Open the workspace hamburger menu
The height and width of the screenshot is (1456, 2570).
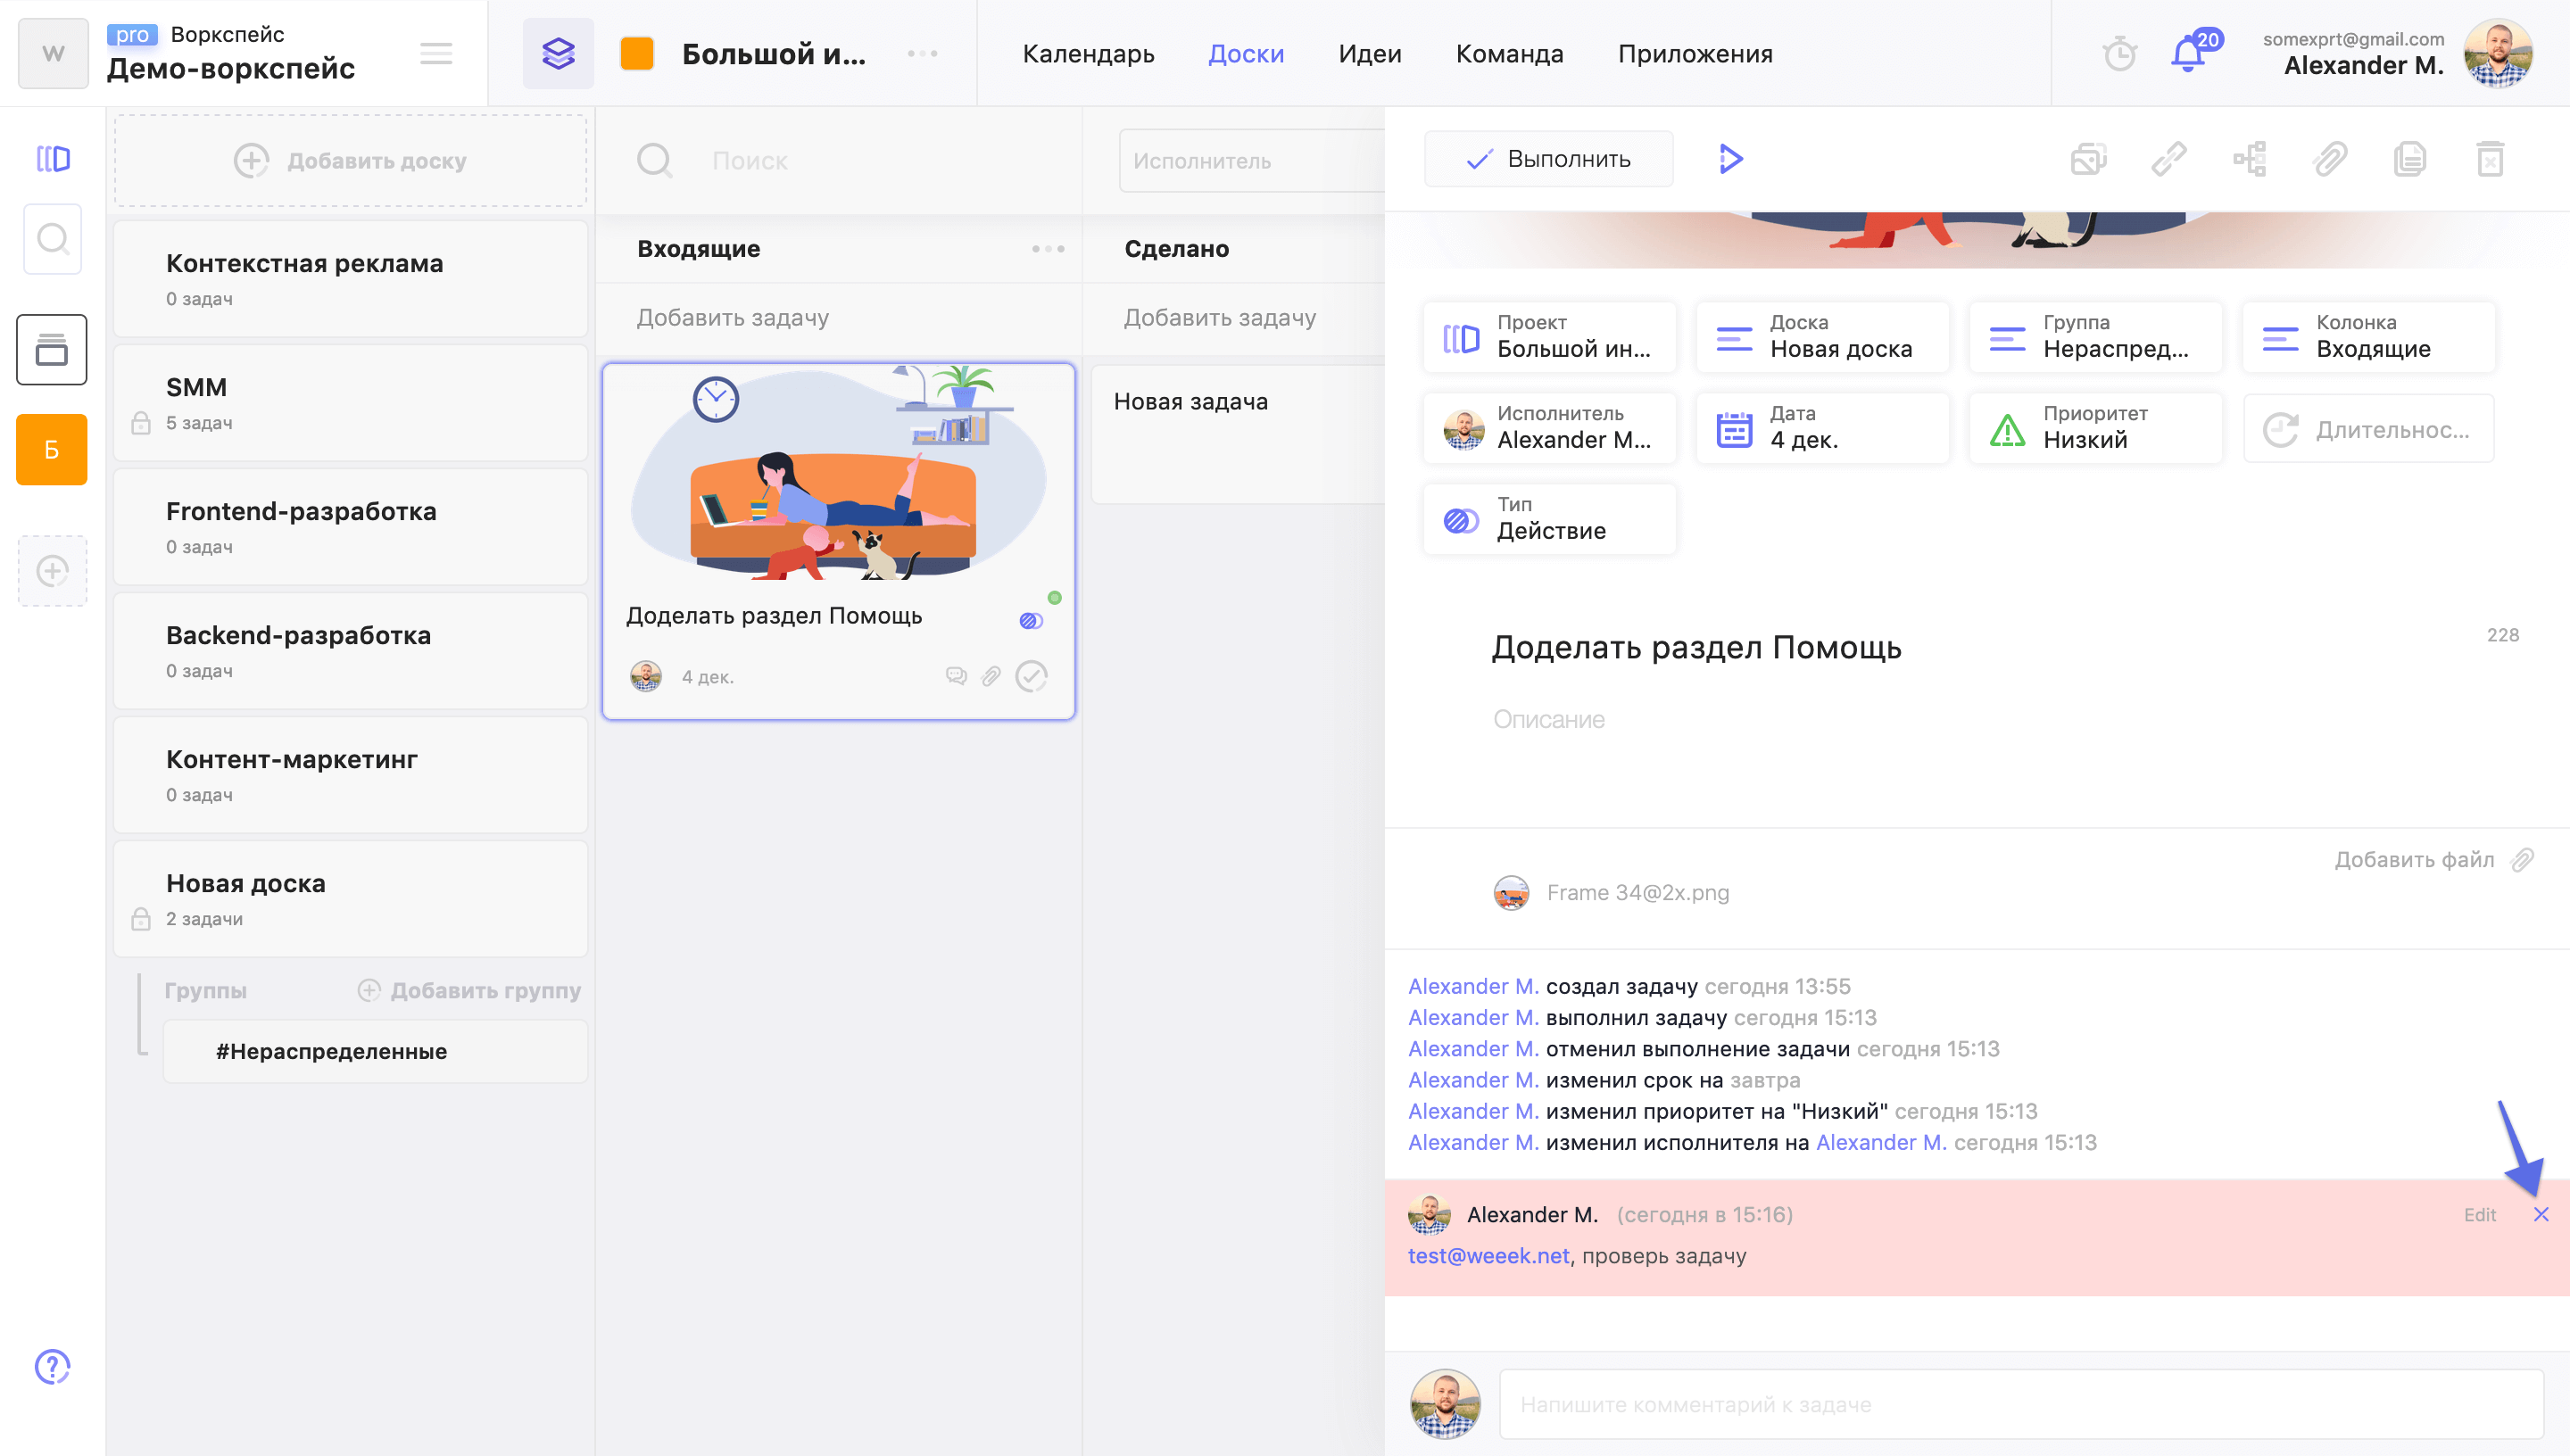[436, 53]
